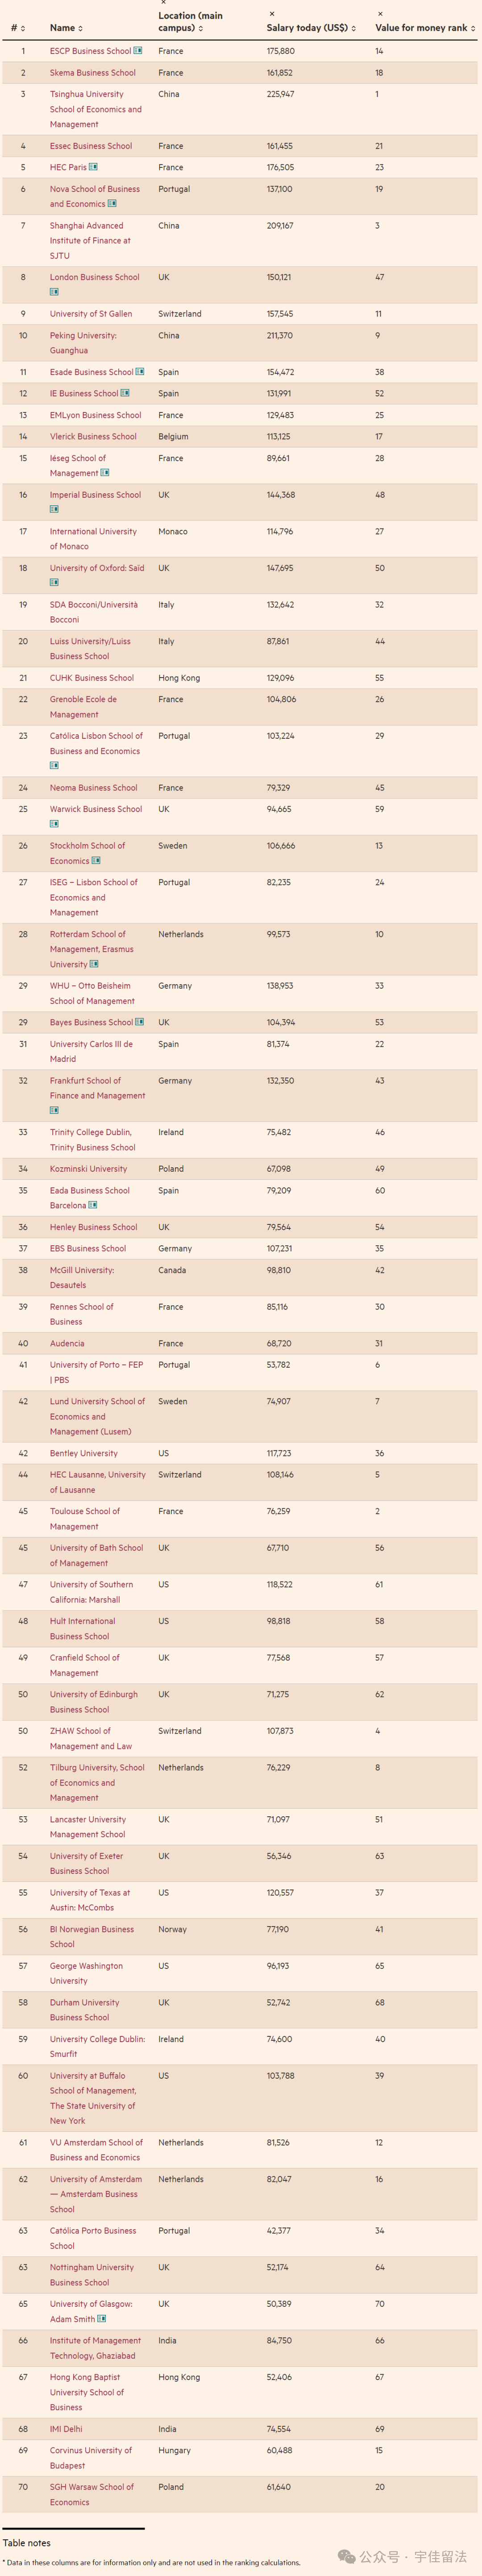This screenshot has width=482, height=2576.
Task: Click the profile icon next to Nova School
Action: pyautogui.click(x=112, y=204)
